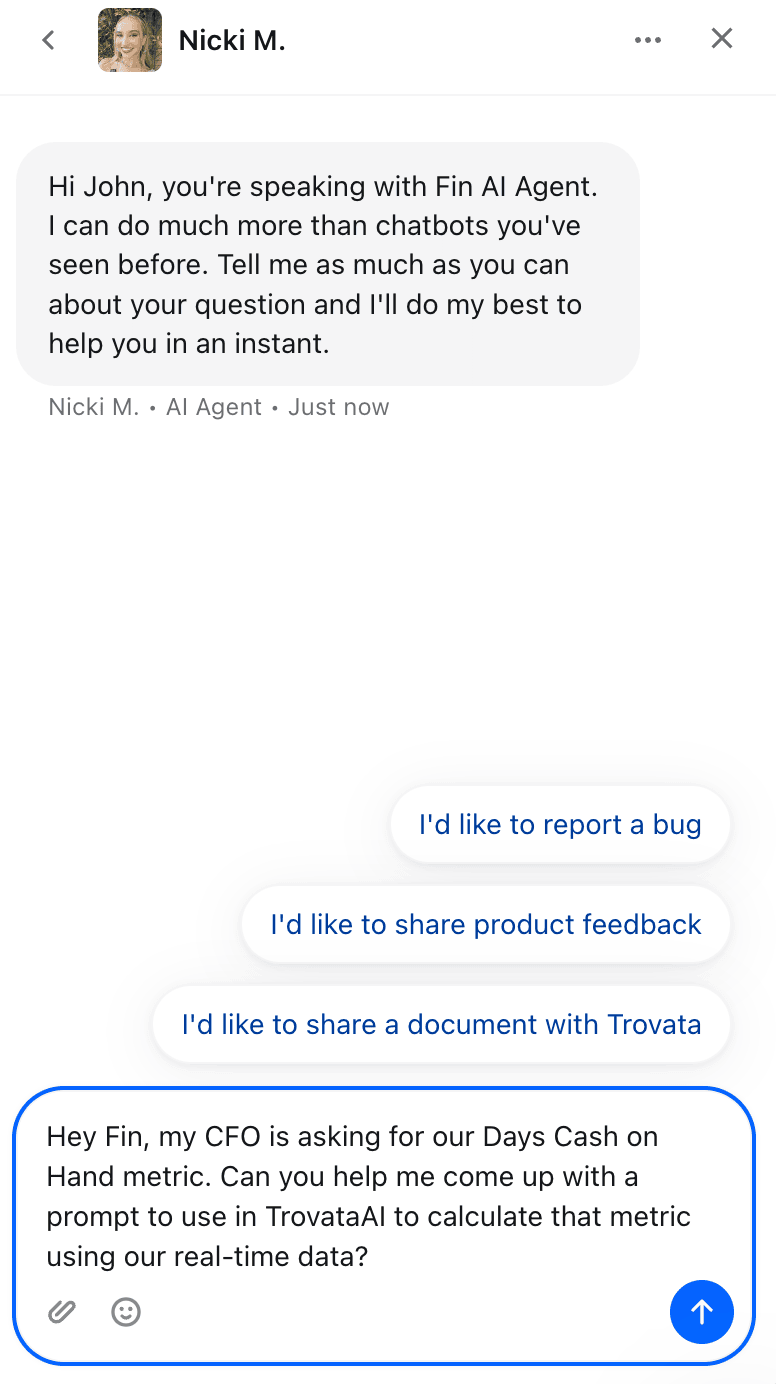The width and height of the screenshot is (776, 1384).
Task: Click the Nicki M. name in header
Action: (232, 40)
